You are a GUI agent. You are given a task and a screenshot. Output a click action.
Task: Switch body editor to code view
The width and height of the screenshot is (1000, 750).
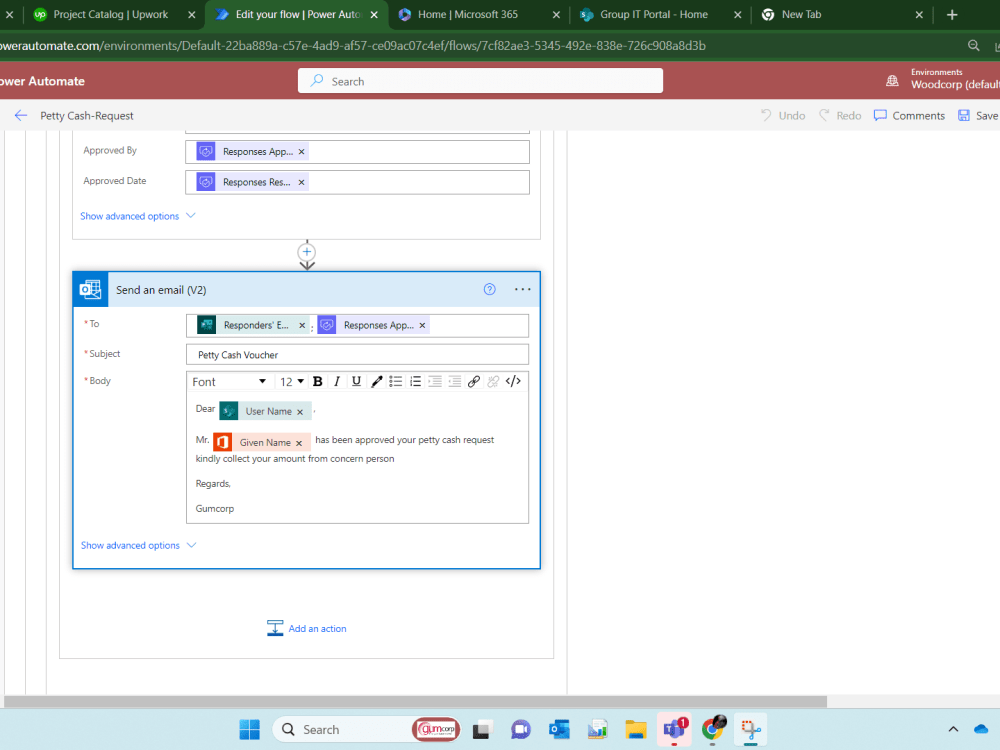[513, 381]
